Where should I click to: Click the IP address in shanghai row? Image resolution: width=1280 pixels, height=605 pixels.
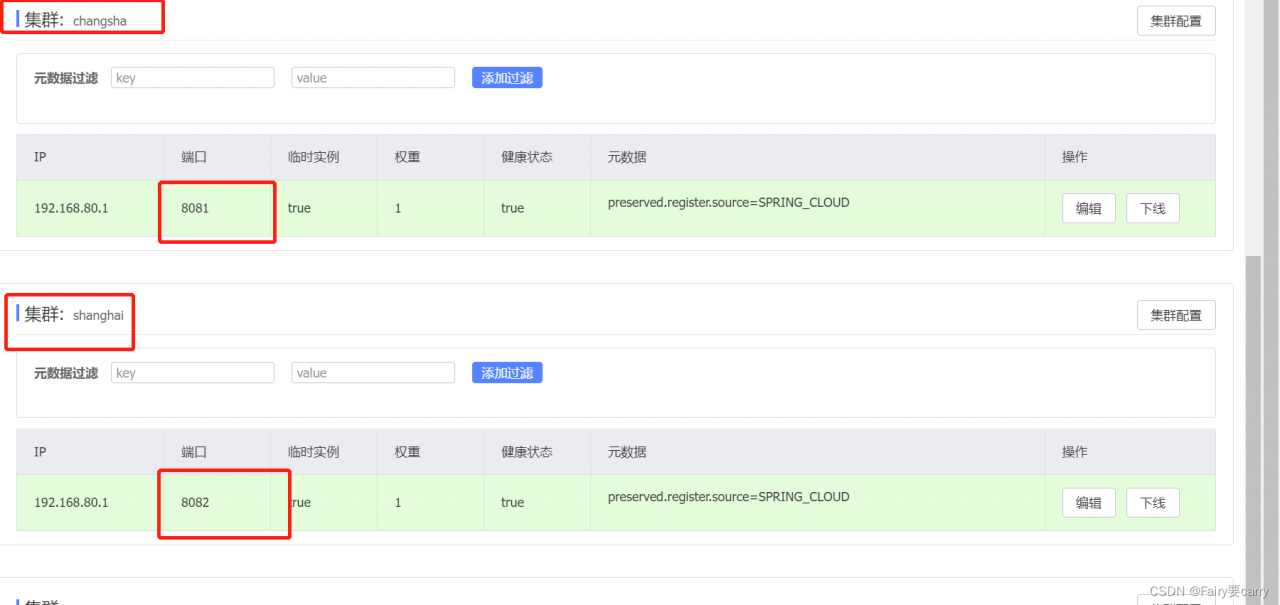[71, 503]
